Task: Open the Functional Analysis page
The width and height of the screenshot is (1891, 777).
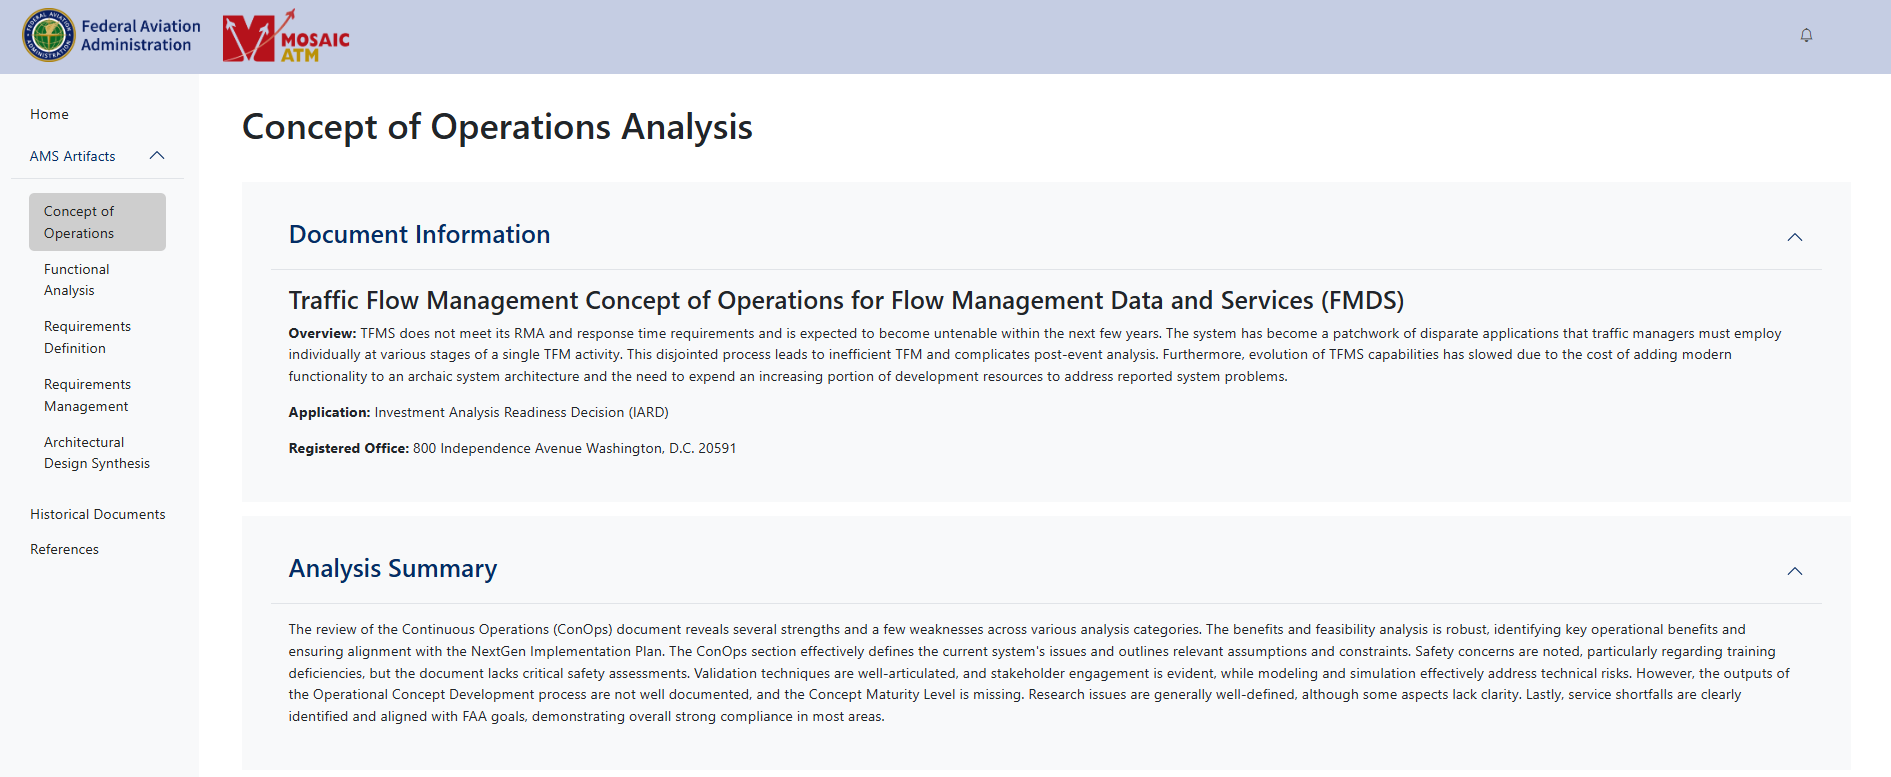Action: 76,280
